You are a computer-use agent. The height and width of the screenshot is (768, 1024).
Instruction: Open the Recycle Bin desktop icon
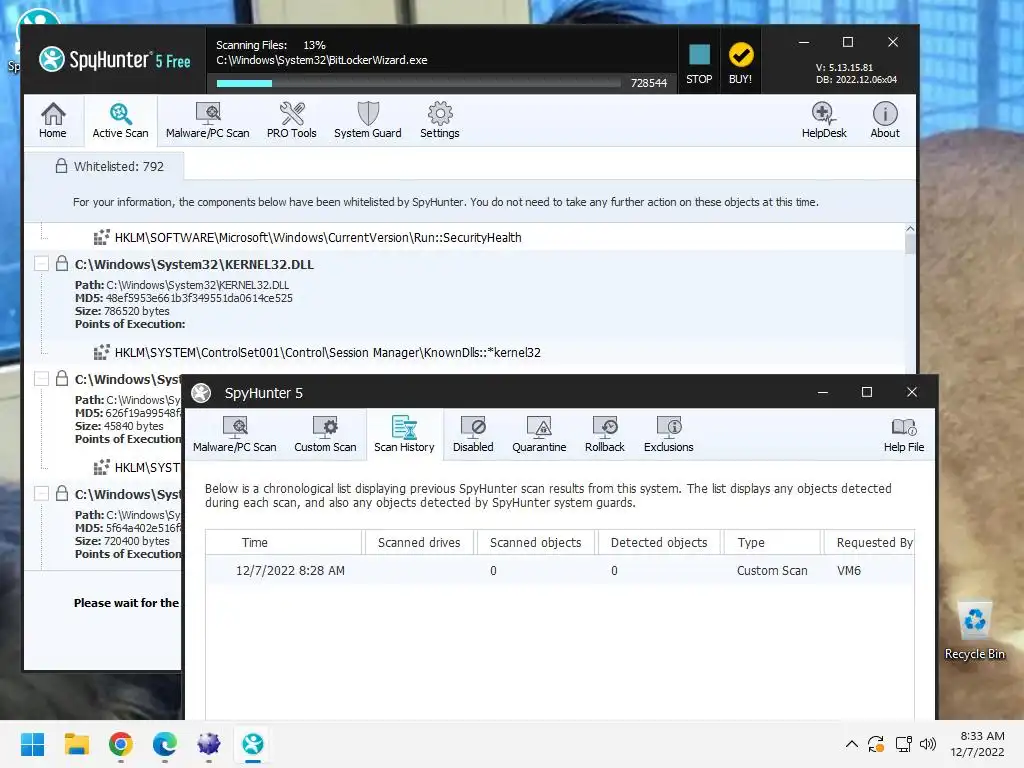tap(974, 631)
